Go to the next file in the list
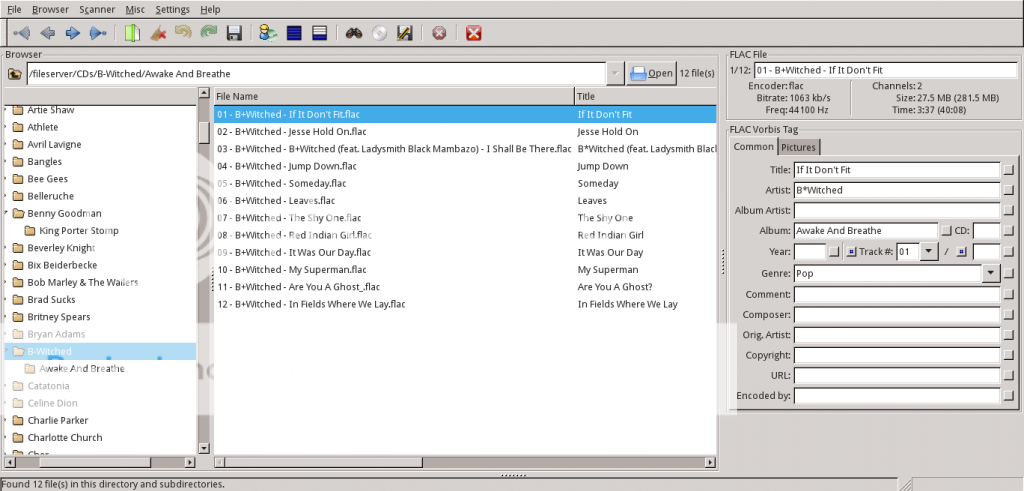 click(72, 33)
